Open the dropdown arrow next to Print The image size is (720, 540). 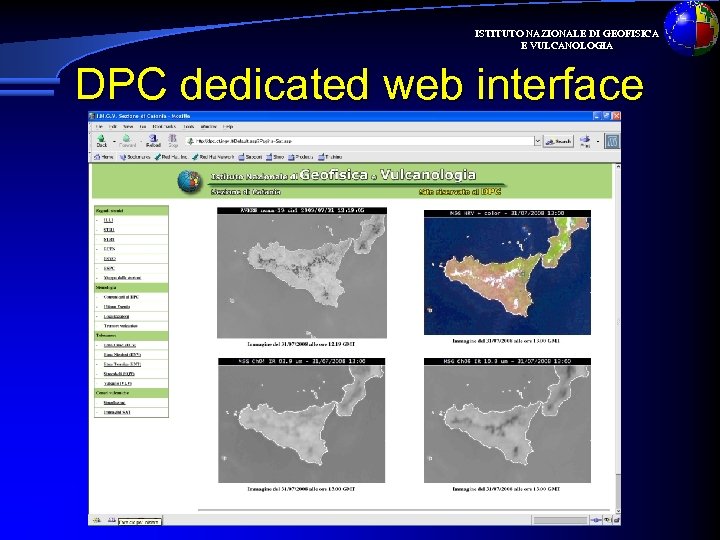(x=597, y=141)
